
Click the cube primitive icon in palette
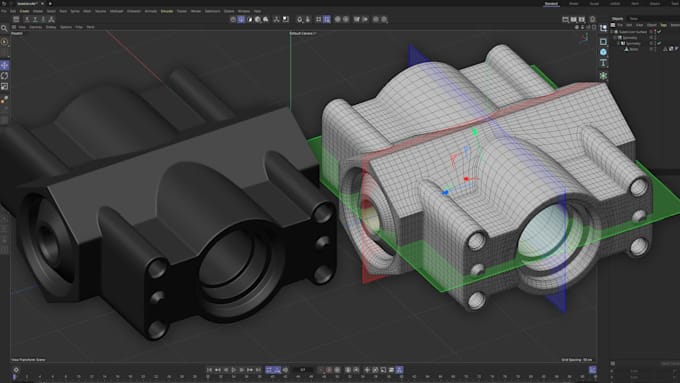click(x=603, y=42)
